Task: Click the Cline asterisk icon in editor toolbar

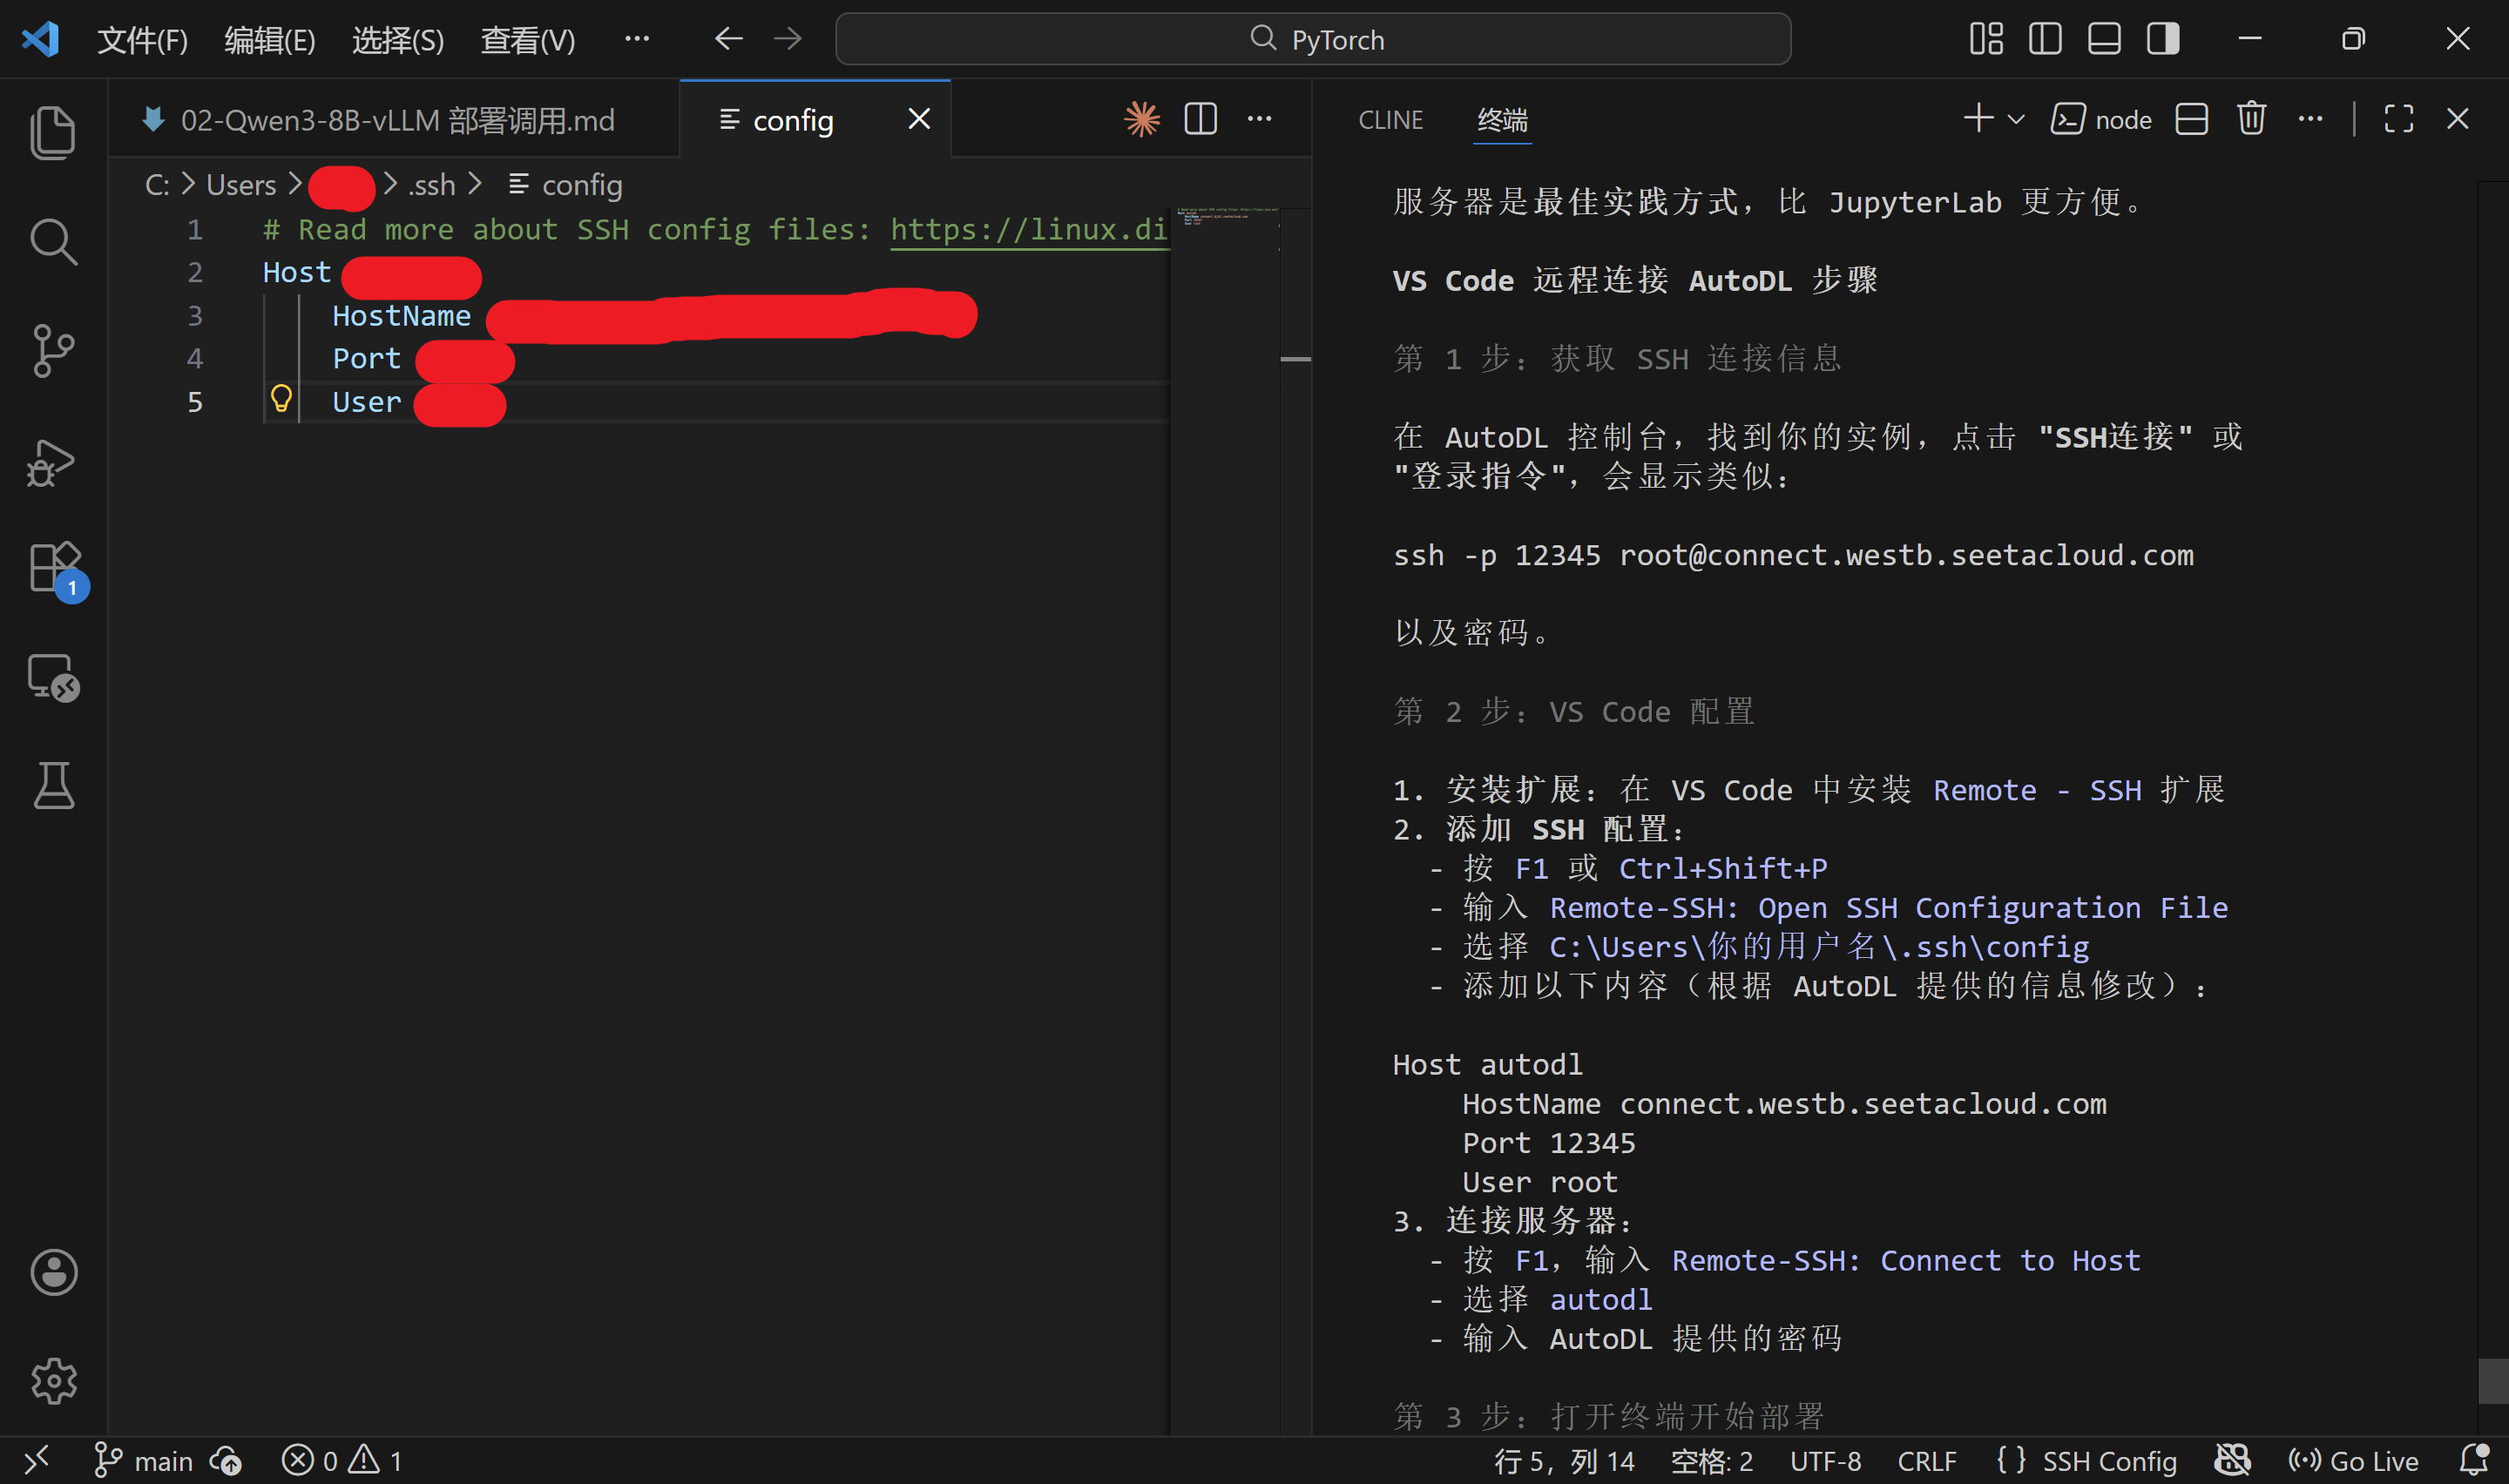Action: (x=1141, y=120)
